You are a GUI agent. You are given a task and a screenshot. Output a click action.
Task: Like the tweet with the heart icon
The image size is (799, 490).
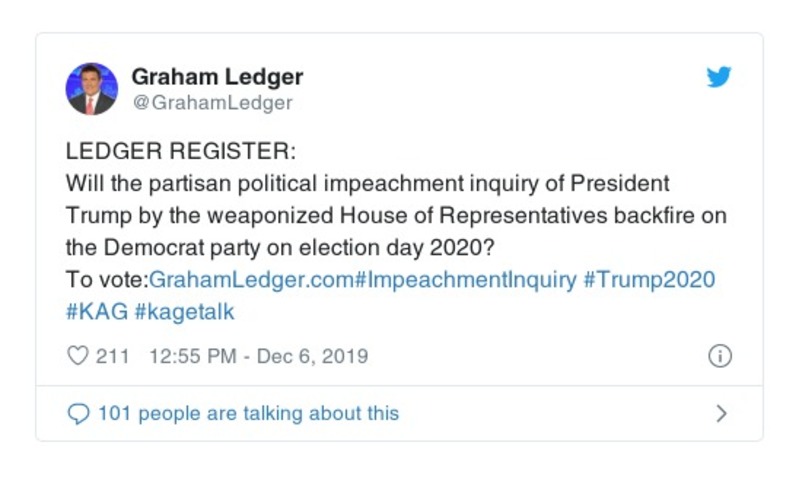[77, 356]
